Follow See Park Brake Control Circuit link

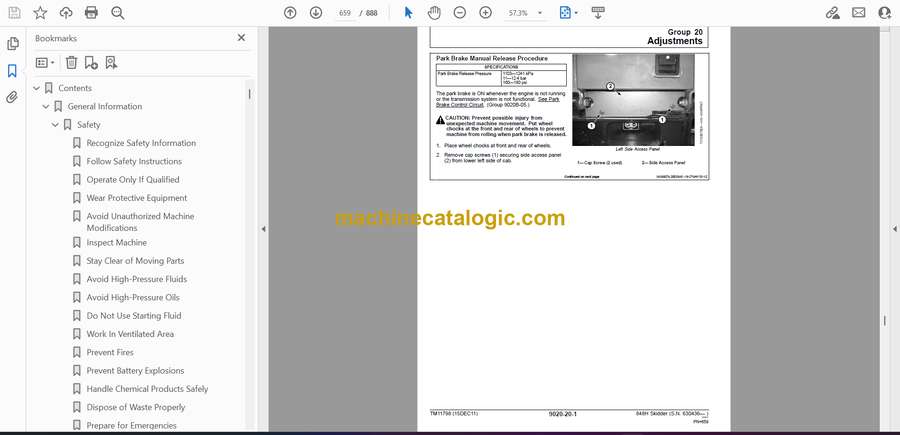pos(498,102)
